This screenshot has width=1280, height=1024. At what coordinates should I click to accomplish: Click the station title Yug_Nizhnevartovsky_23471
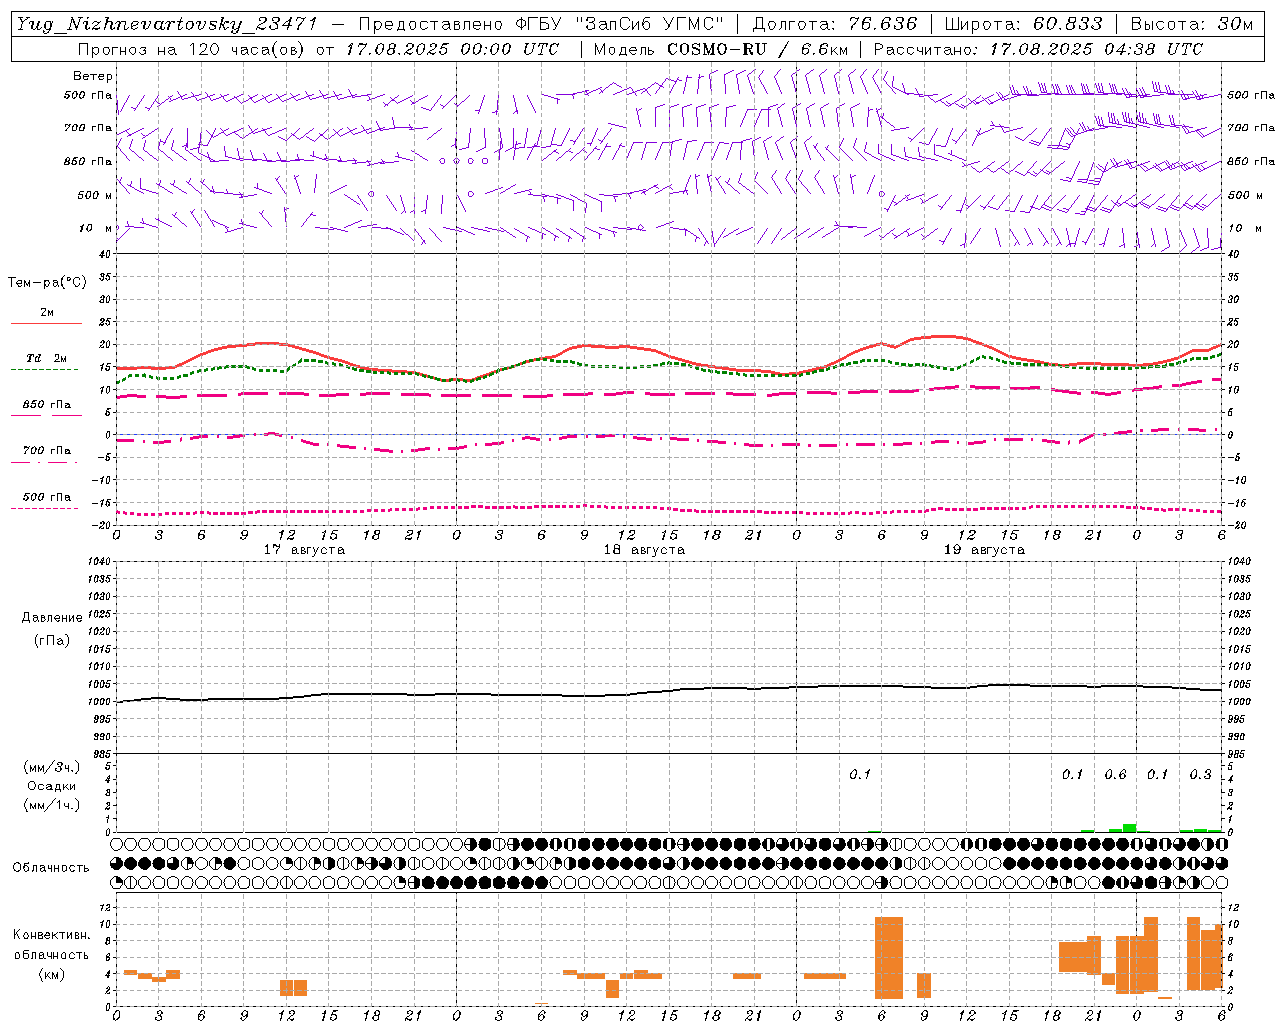click(x=166, y=24)
